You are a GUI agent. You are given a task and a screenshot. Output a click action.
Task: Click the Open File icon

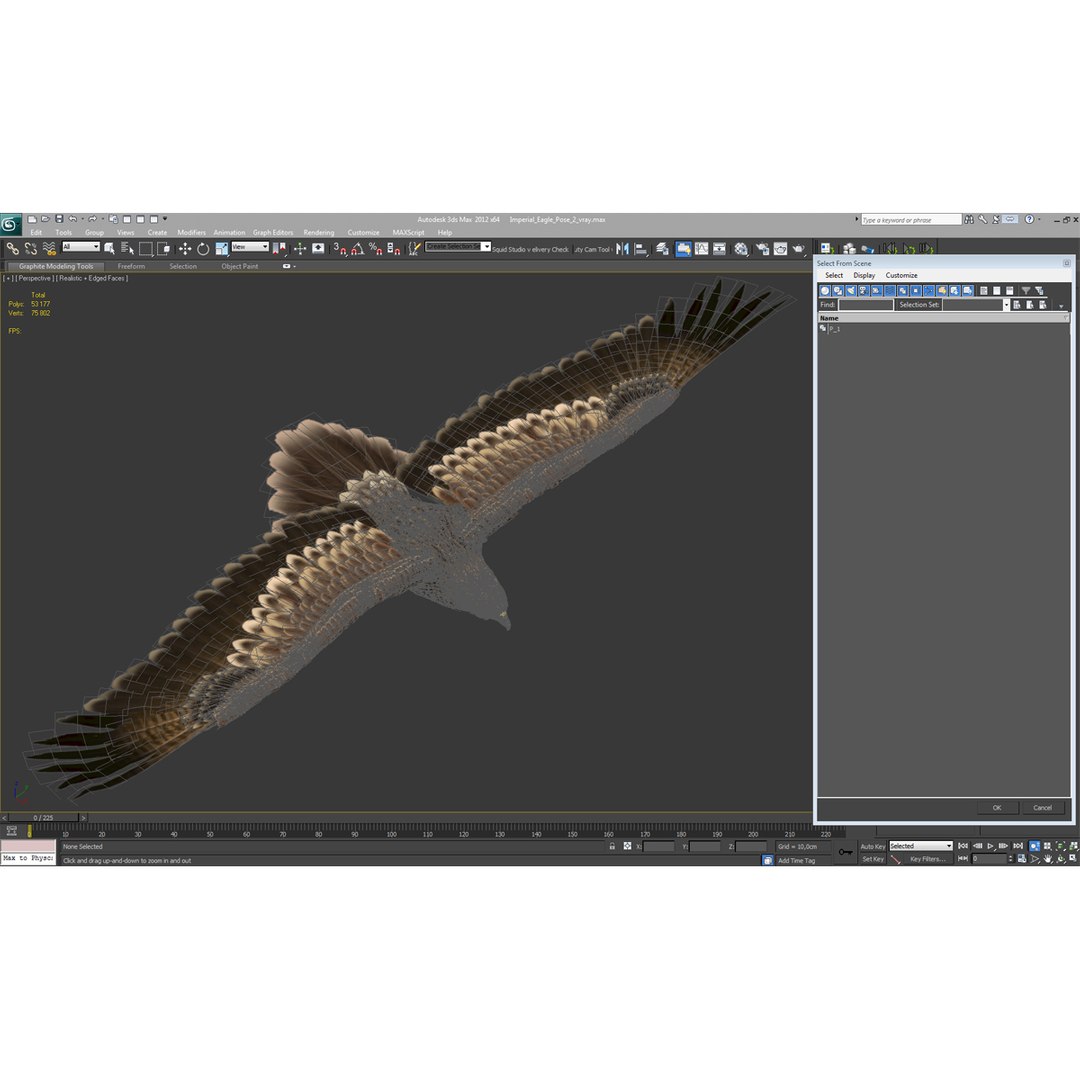click(x=45, y=219)
